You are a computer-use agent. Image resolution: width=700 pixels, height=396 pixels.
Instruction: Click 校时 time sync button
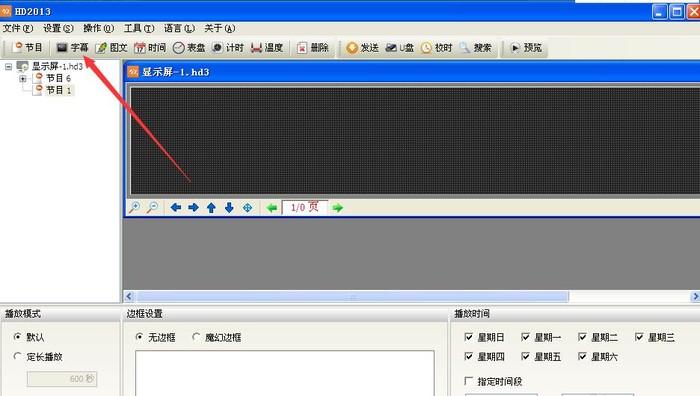437,47
